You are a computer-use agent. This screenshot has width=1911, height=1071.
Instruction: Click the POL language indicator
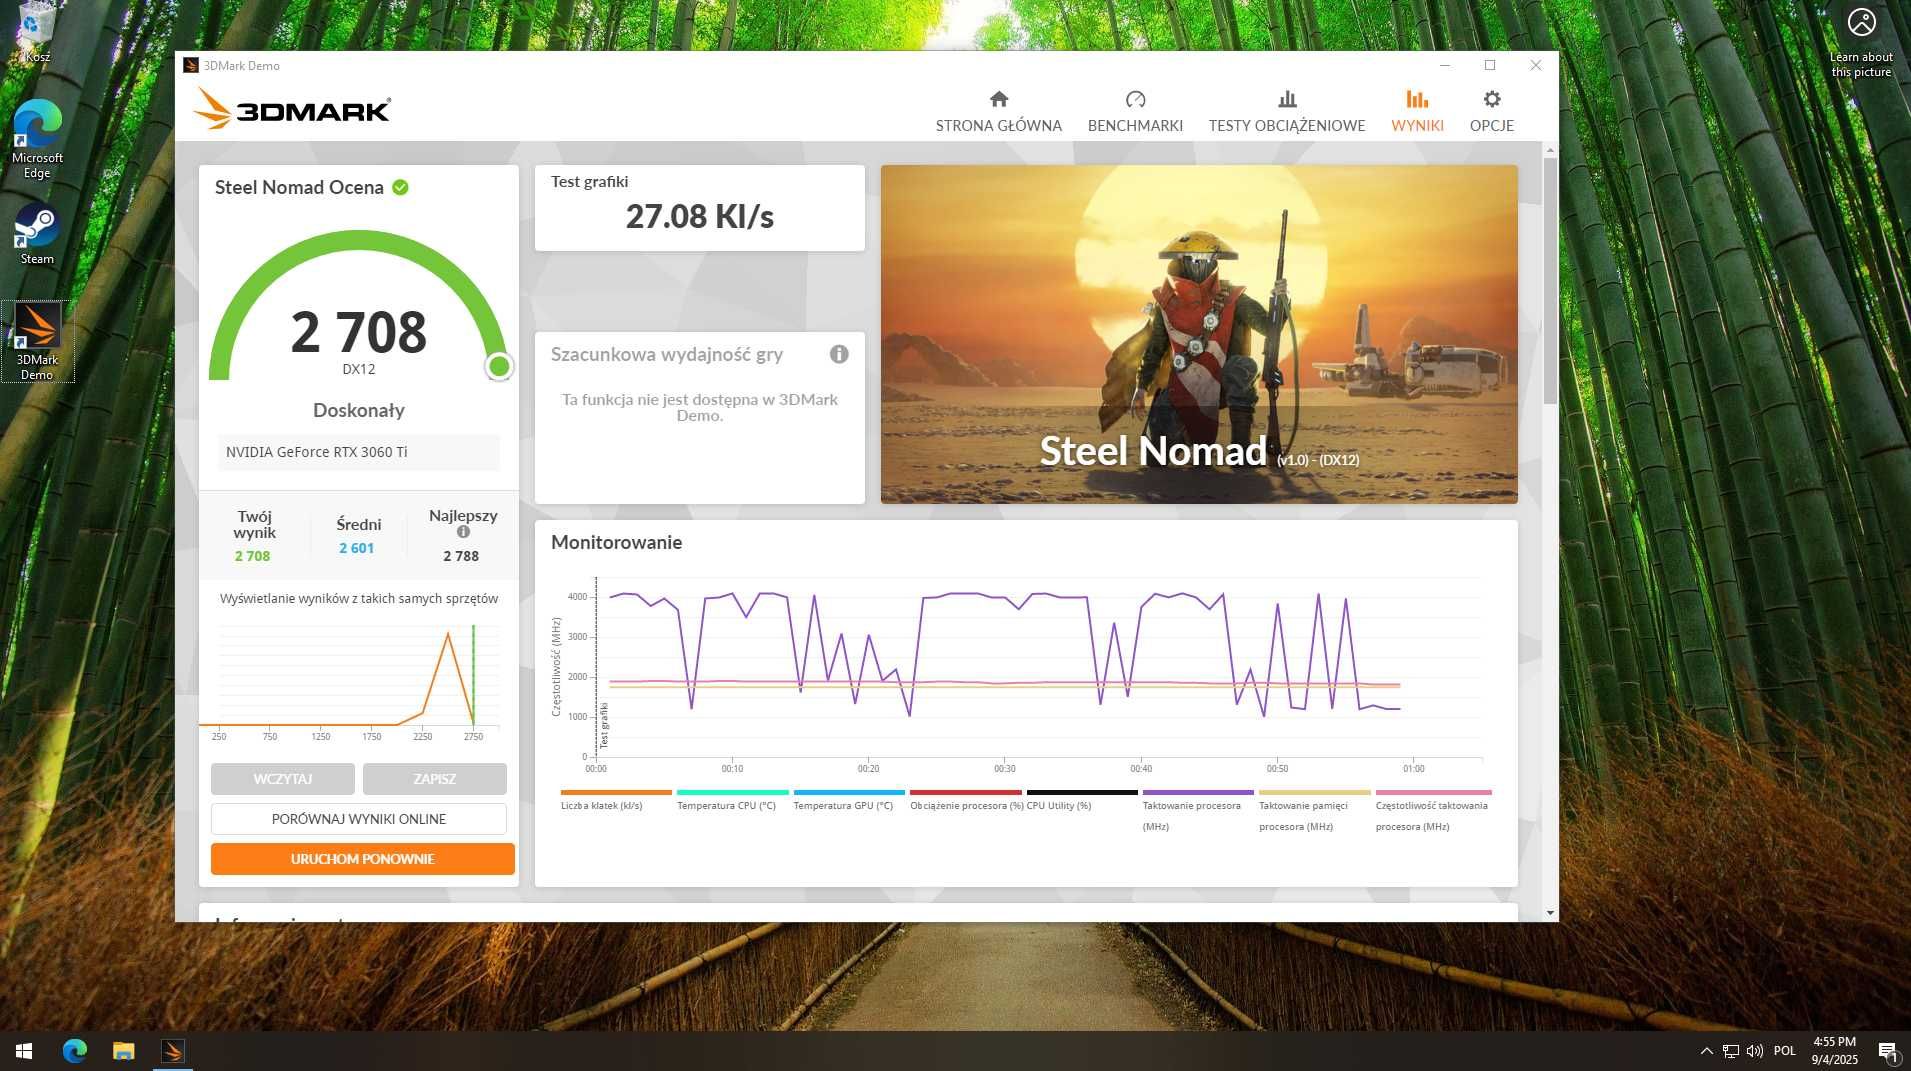1785,1051
